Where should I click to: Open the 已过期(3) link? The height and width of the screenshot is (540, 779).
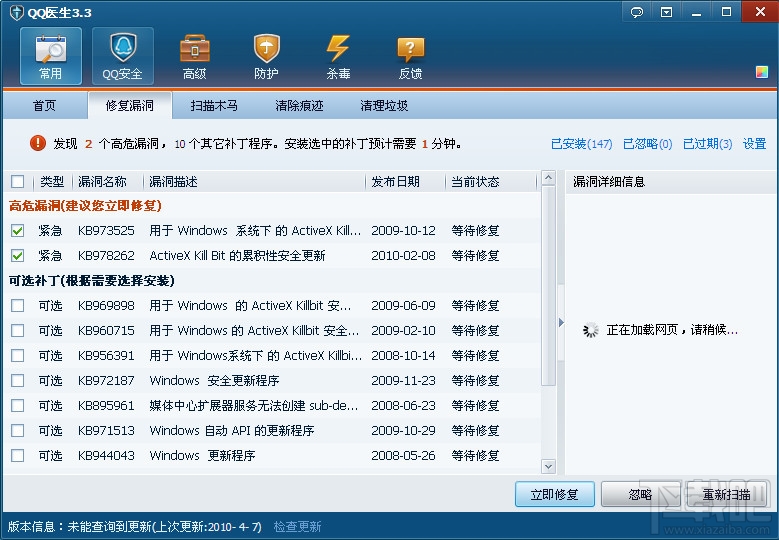tap(707, 144)
